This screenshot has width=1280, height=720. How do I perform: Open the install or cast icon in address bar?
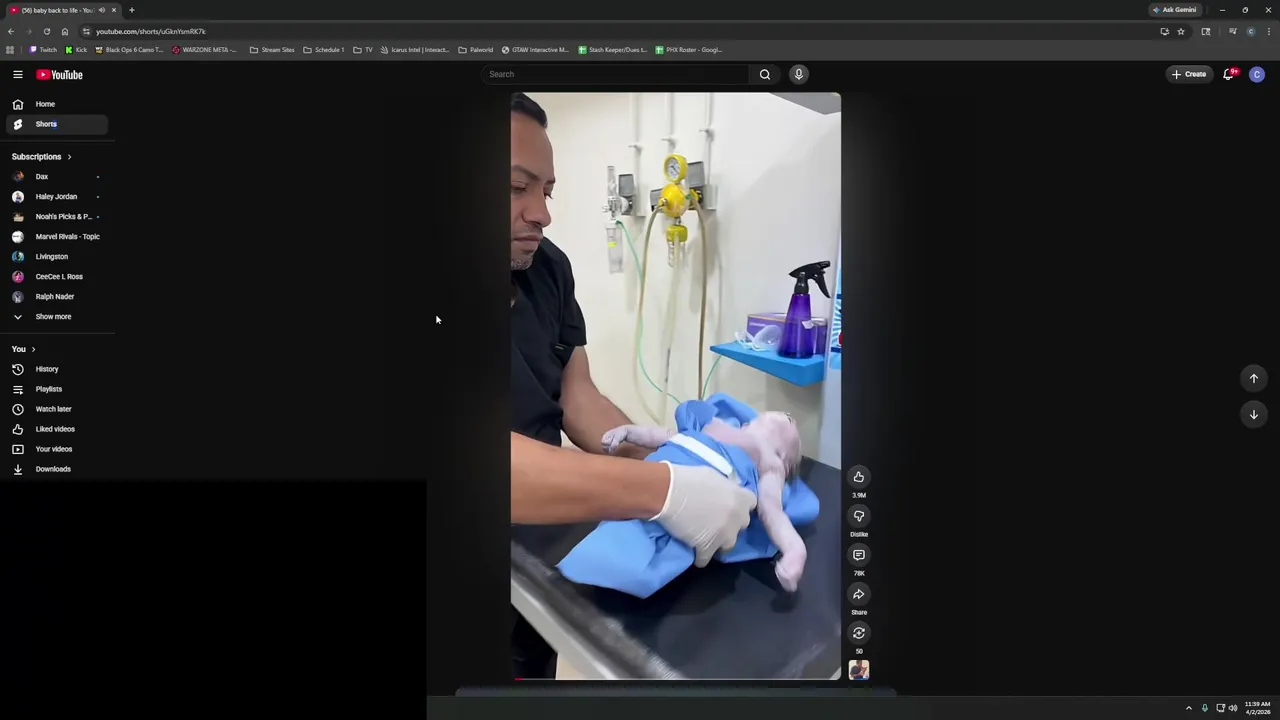(1164, 31)
